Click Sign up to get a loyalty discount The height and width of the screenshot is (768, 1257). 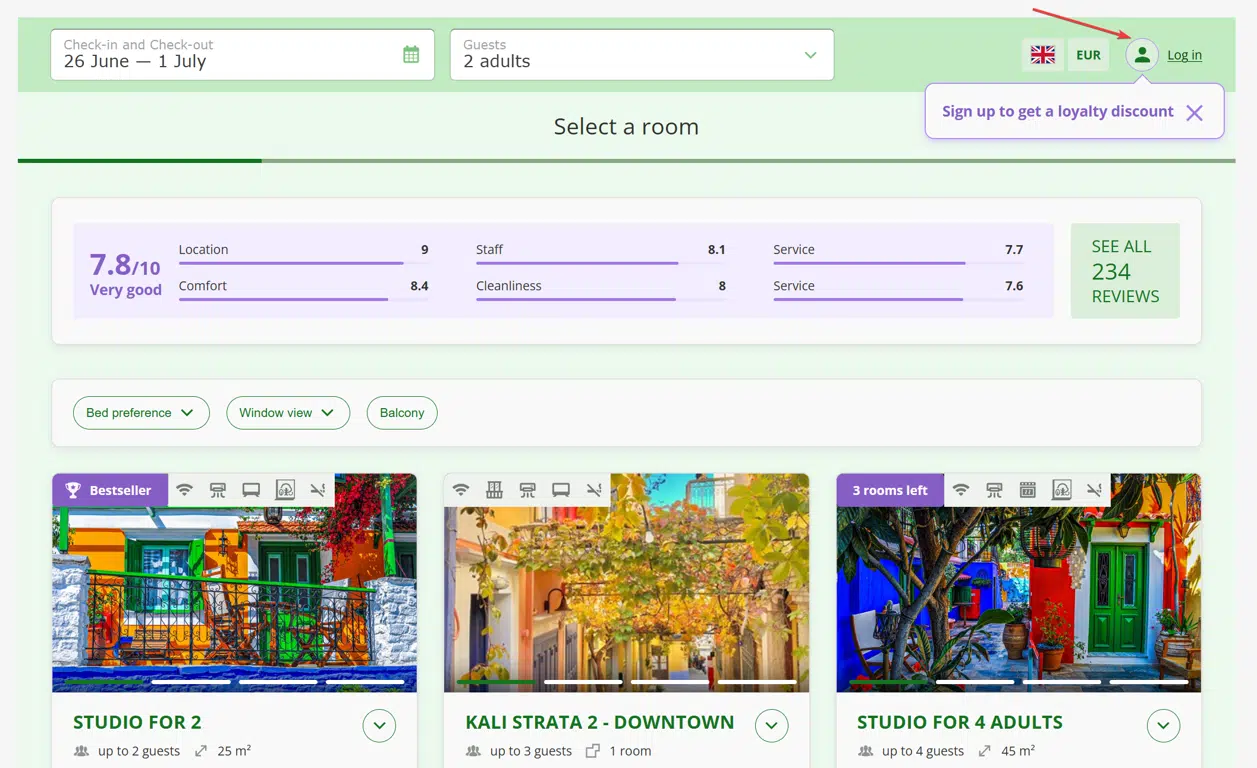(1058, 111)
